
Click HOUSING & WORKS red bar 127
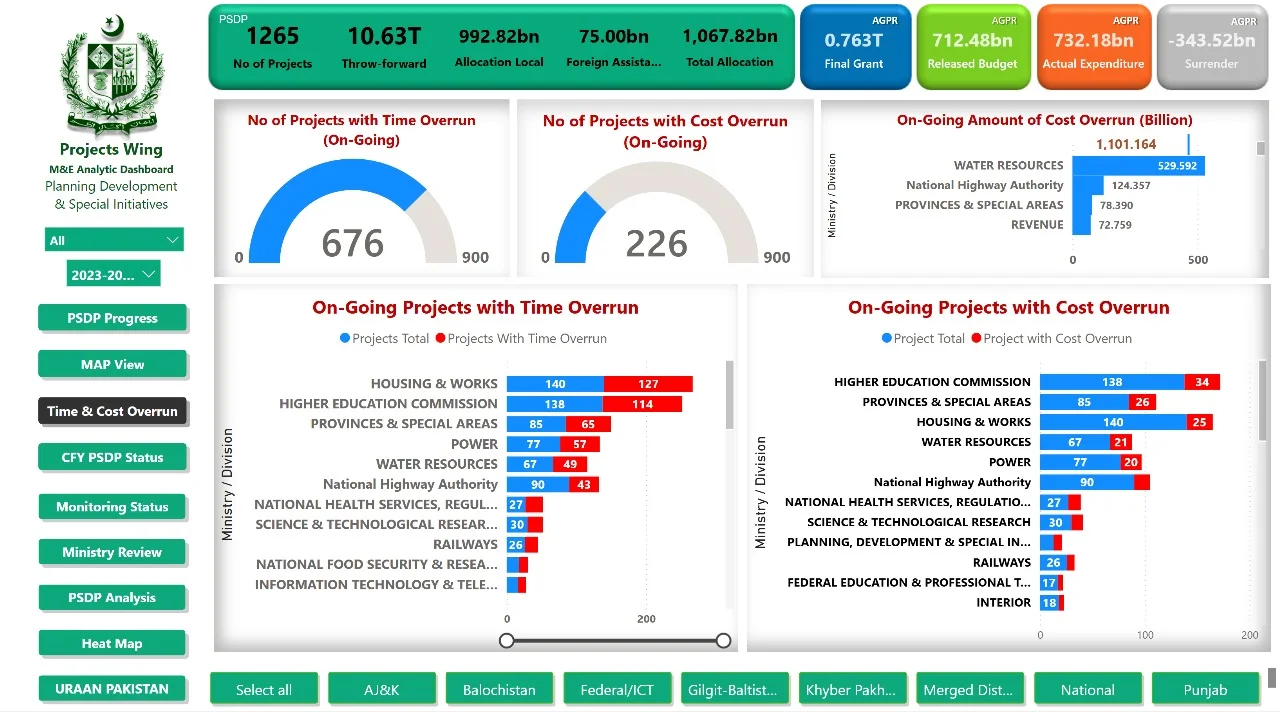tap(648, 384)
